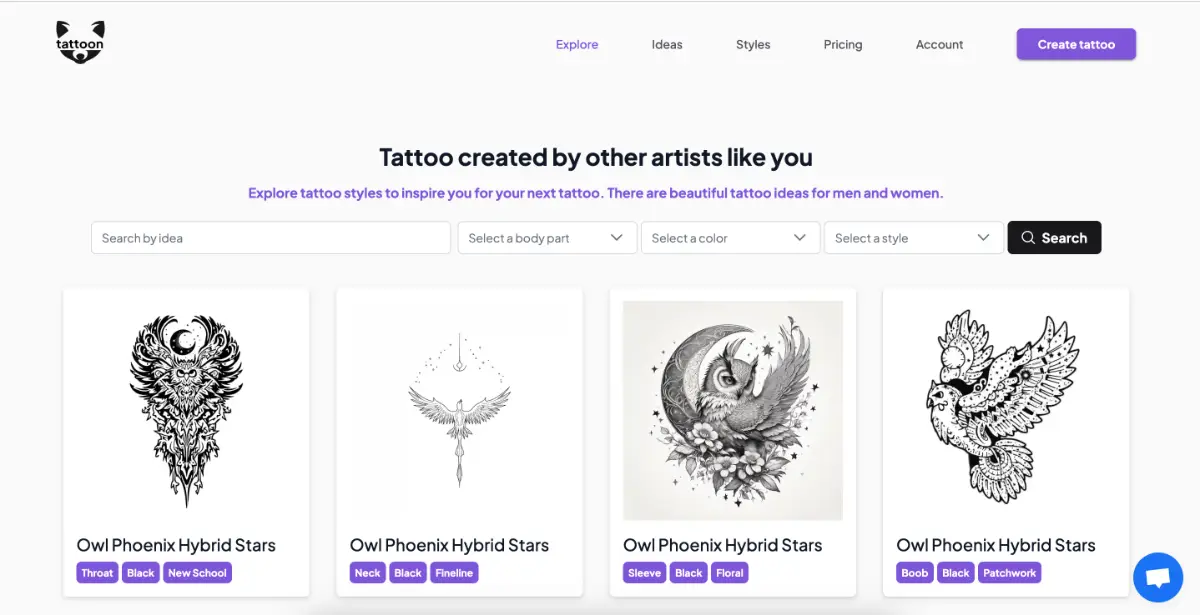This screenshot has width=1200, height=615.
Task: Click the Create tattoo button
Action: point(1076,44)
